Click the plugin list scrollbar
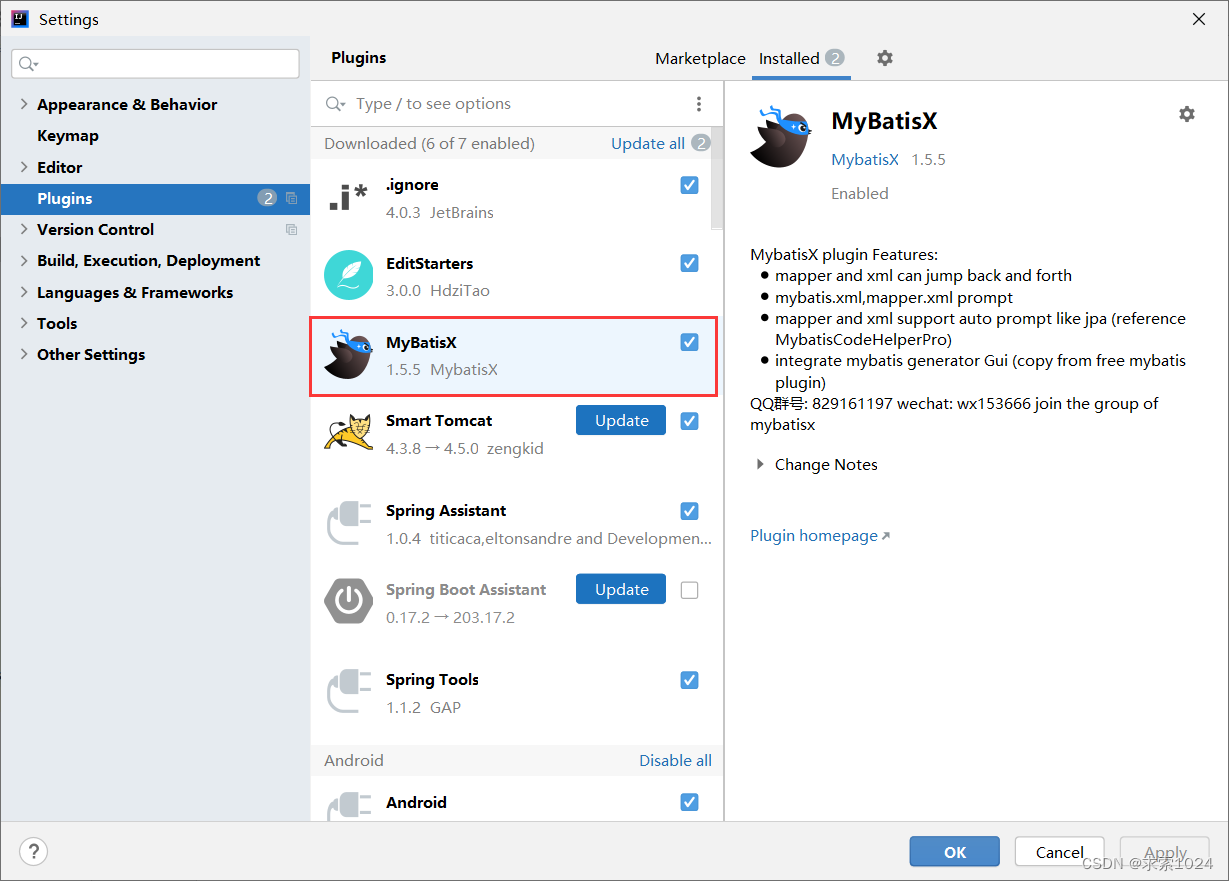This screenshot has height=881, width=1229. (x=716, y=178)
